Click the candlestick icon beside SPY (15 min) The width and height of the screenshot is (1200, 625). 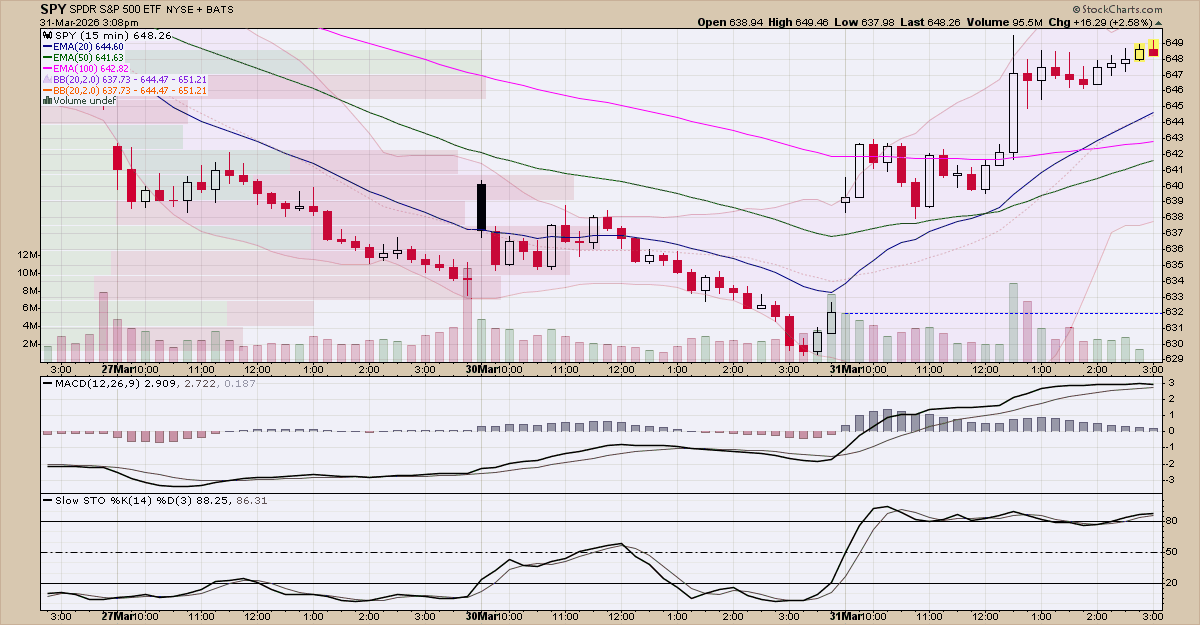tap(47, 35)
